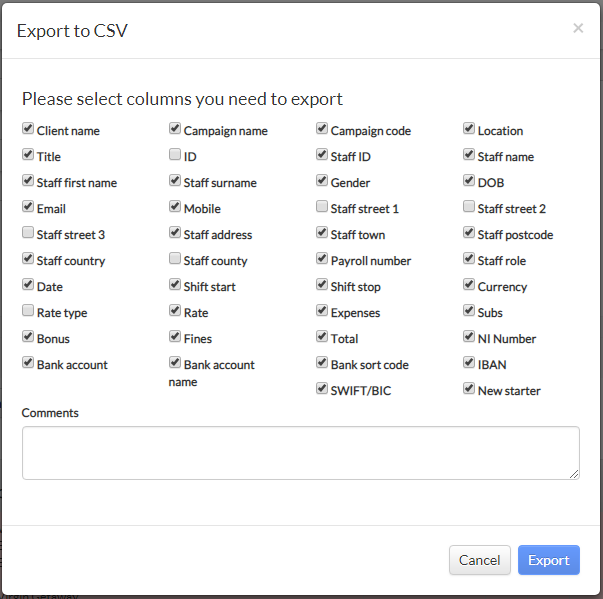The image size is (603, 599).
Task: Enable the ID column checkbox
Action: [175, 154]
